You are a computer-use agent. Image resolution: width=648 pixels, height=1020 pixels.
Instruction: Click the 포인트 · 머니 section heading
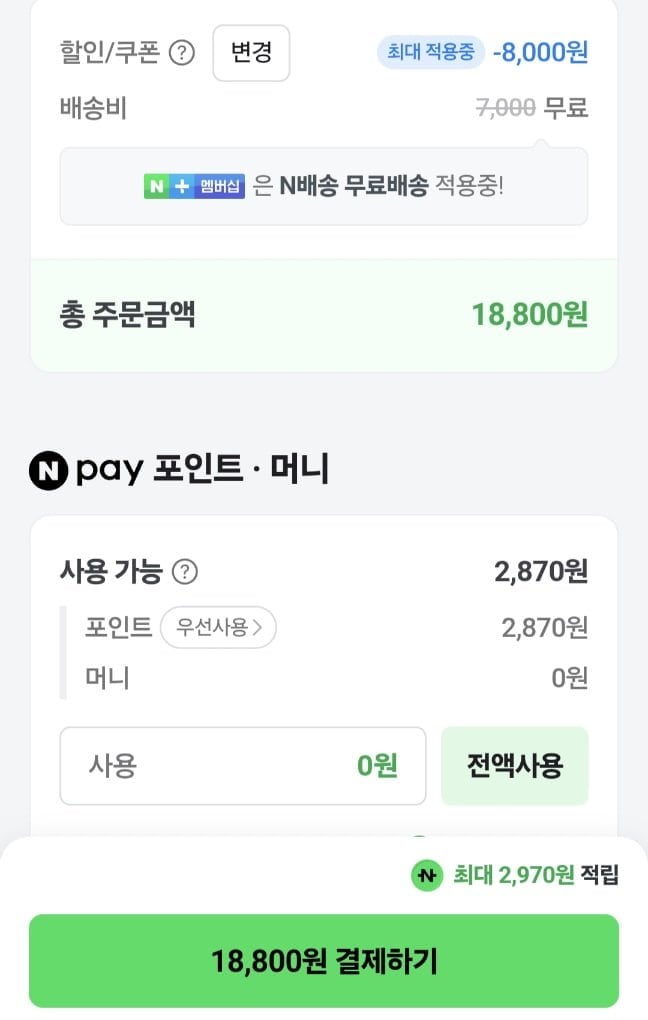point(240,469)
